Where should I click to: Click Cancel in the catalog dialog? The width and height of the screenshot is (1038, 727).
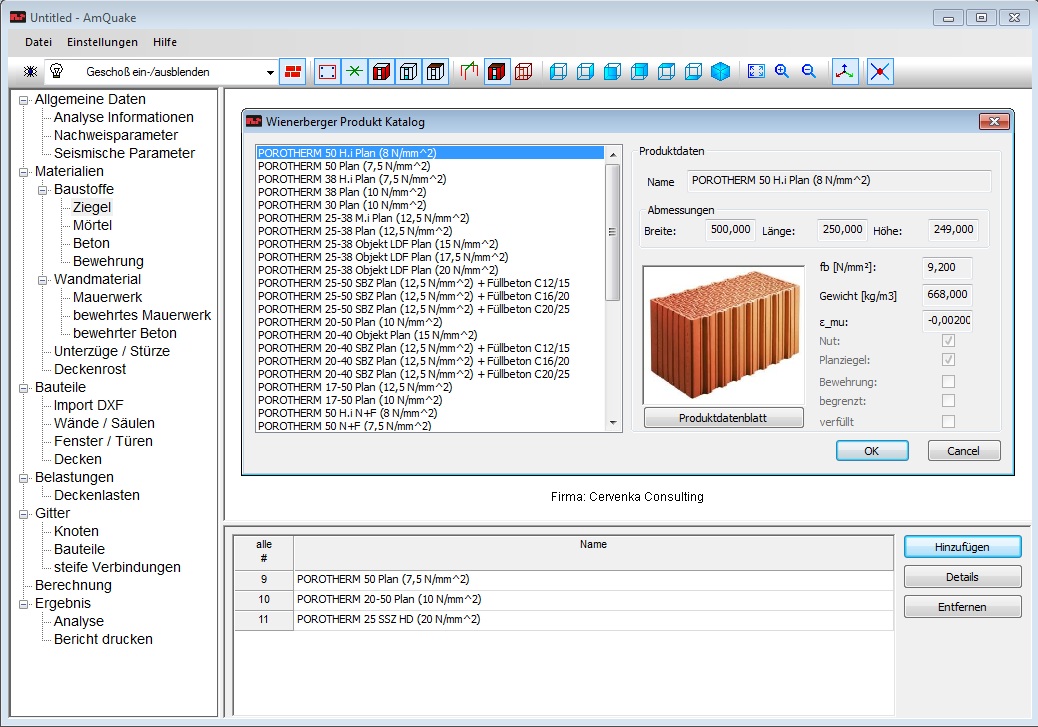tap(963, 451)
